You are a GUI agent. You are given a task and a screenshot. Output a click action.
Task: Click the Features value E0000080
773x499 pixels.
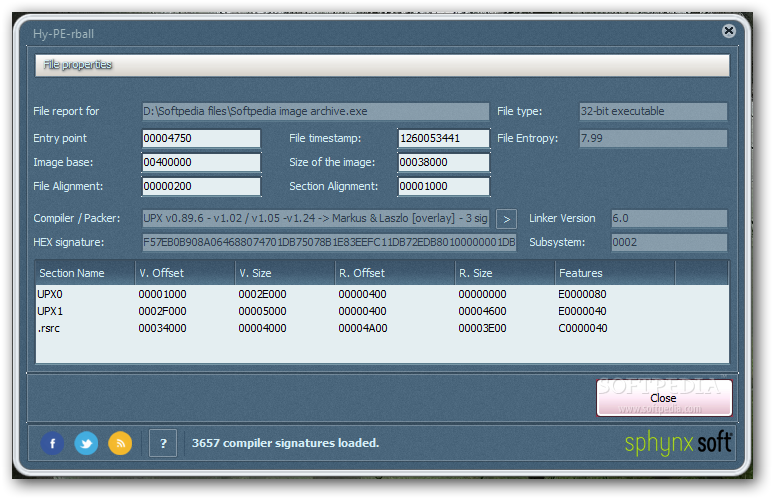pos(582,294)
